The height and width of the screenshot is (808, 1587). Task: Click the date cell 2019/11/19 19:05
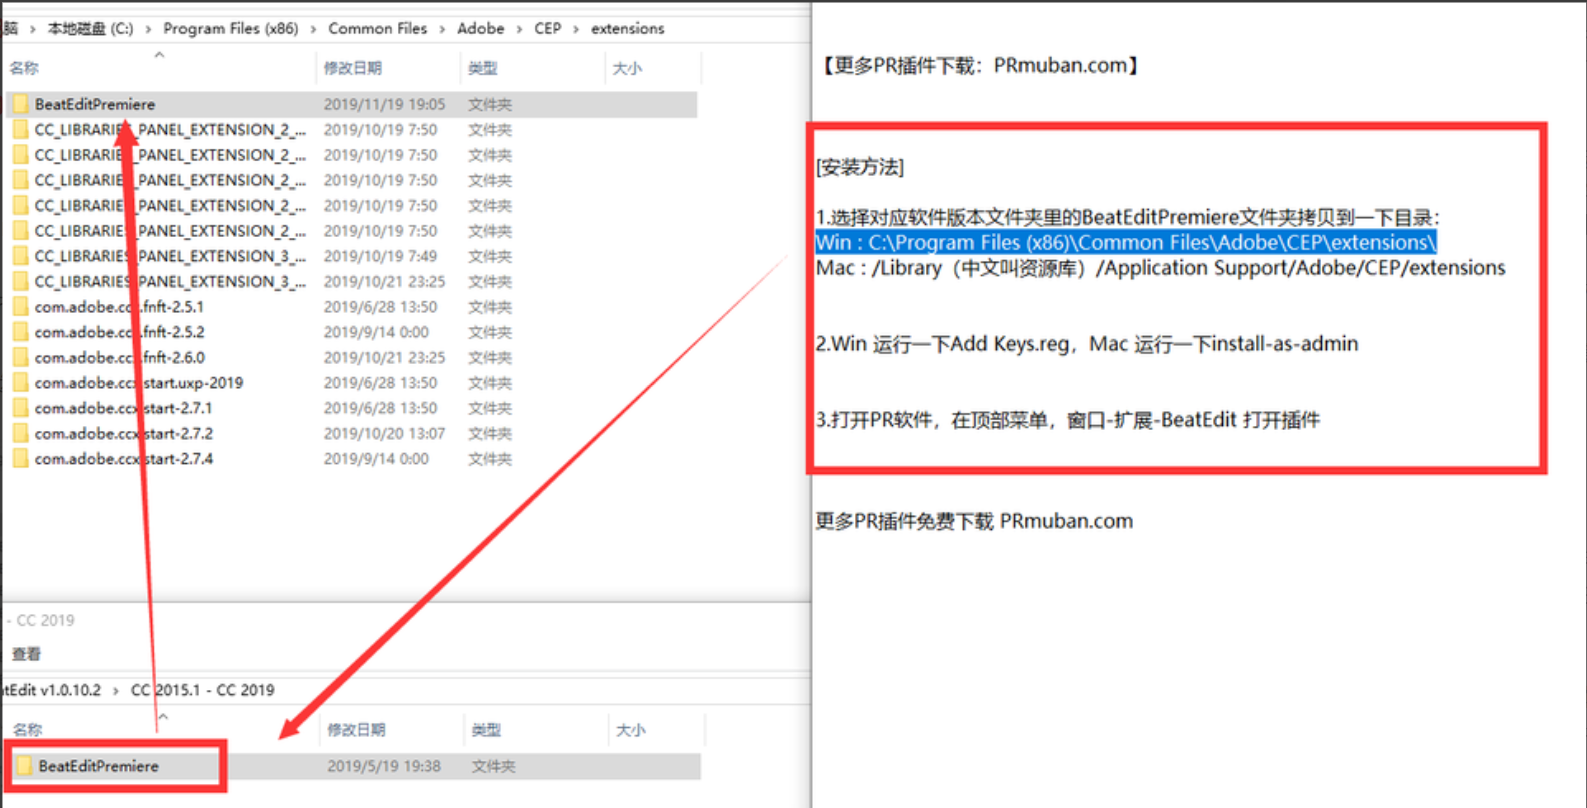coord(384,104)
